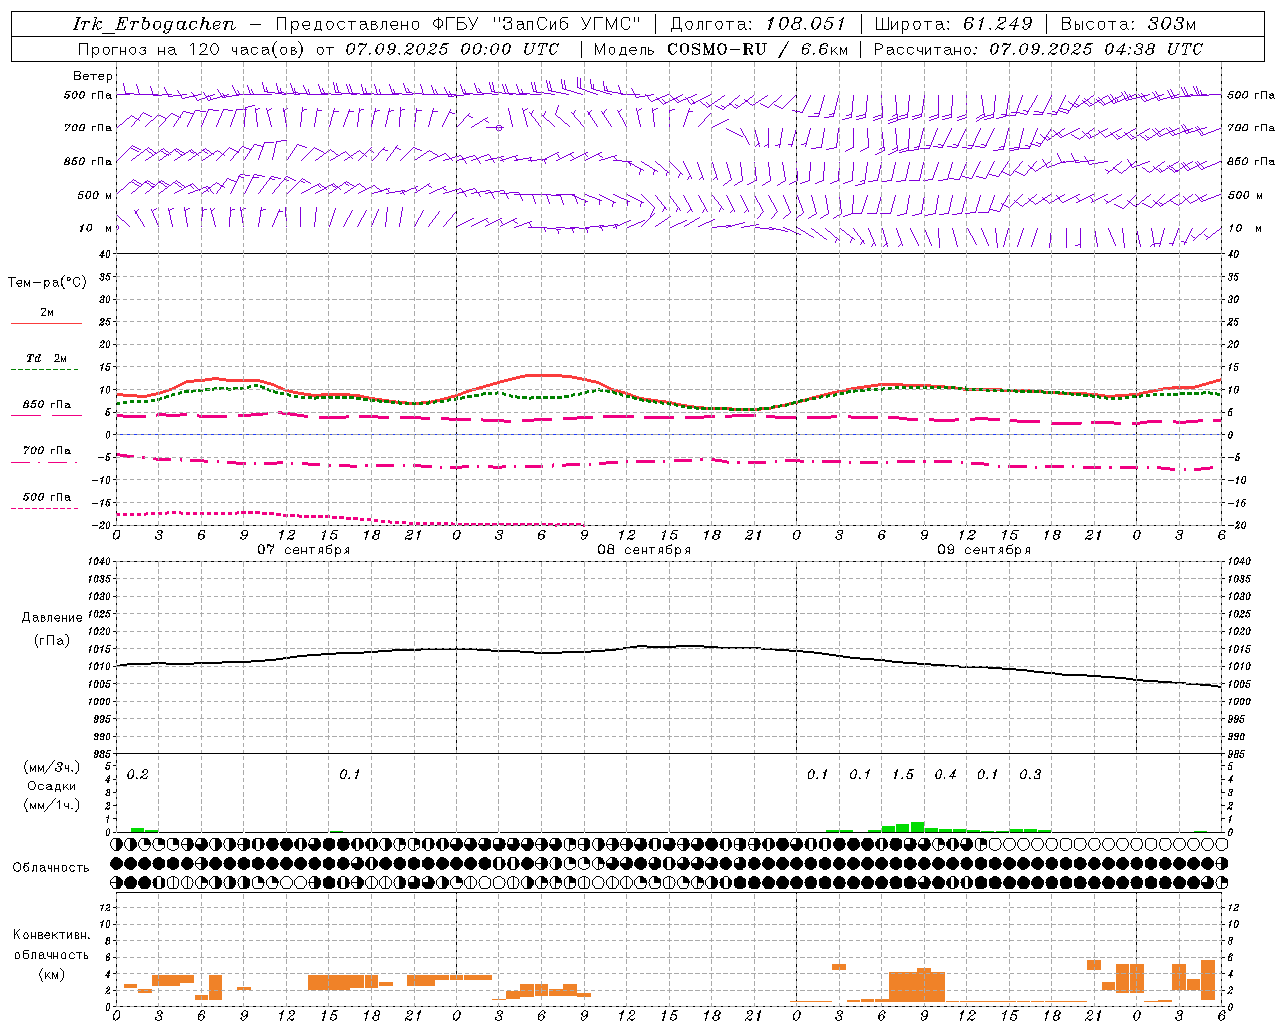1280x1024 pixels.
Task: Click the Давление pressure panel label
Action: click(x=52, y=618)
